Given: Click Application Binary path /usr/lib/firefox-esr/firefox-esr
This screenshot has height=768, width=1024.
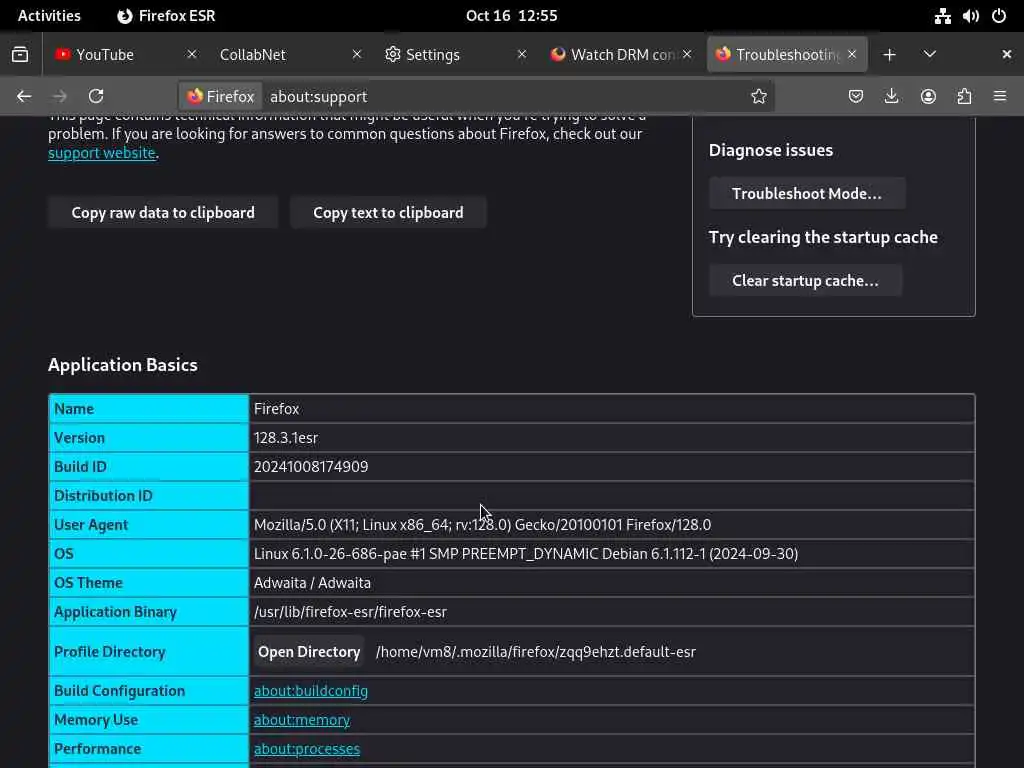Looking at the screenshot, I should 350,612.
